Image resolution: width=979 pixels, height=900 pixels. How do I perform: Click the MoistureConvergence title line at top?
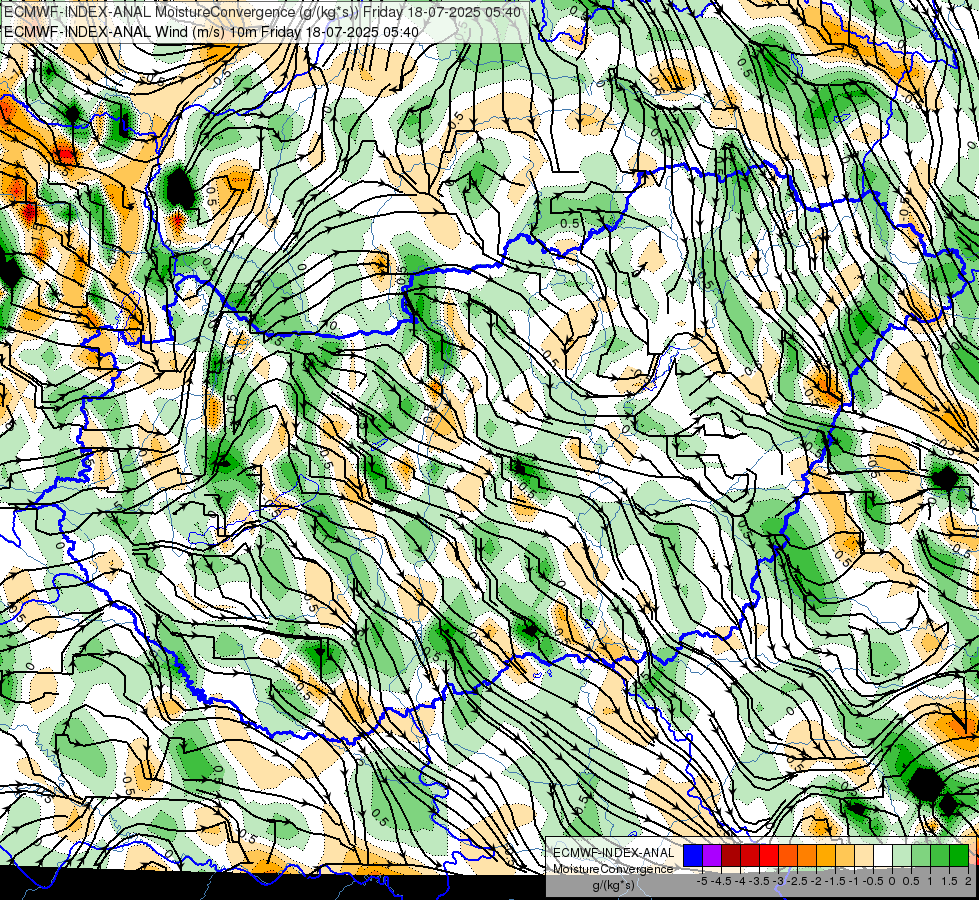coord(262,12)
